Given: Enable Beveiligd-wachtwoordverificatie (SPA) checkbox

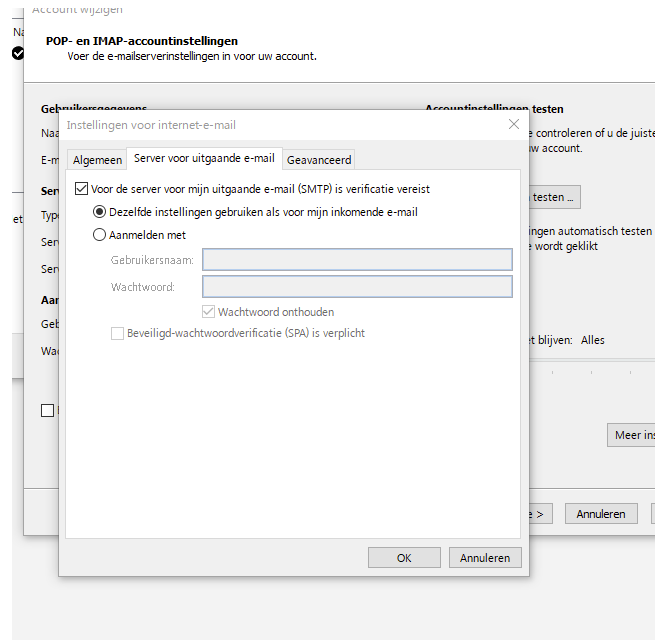Looking at the screenshot, I should click(x=118, y=333).
